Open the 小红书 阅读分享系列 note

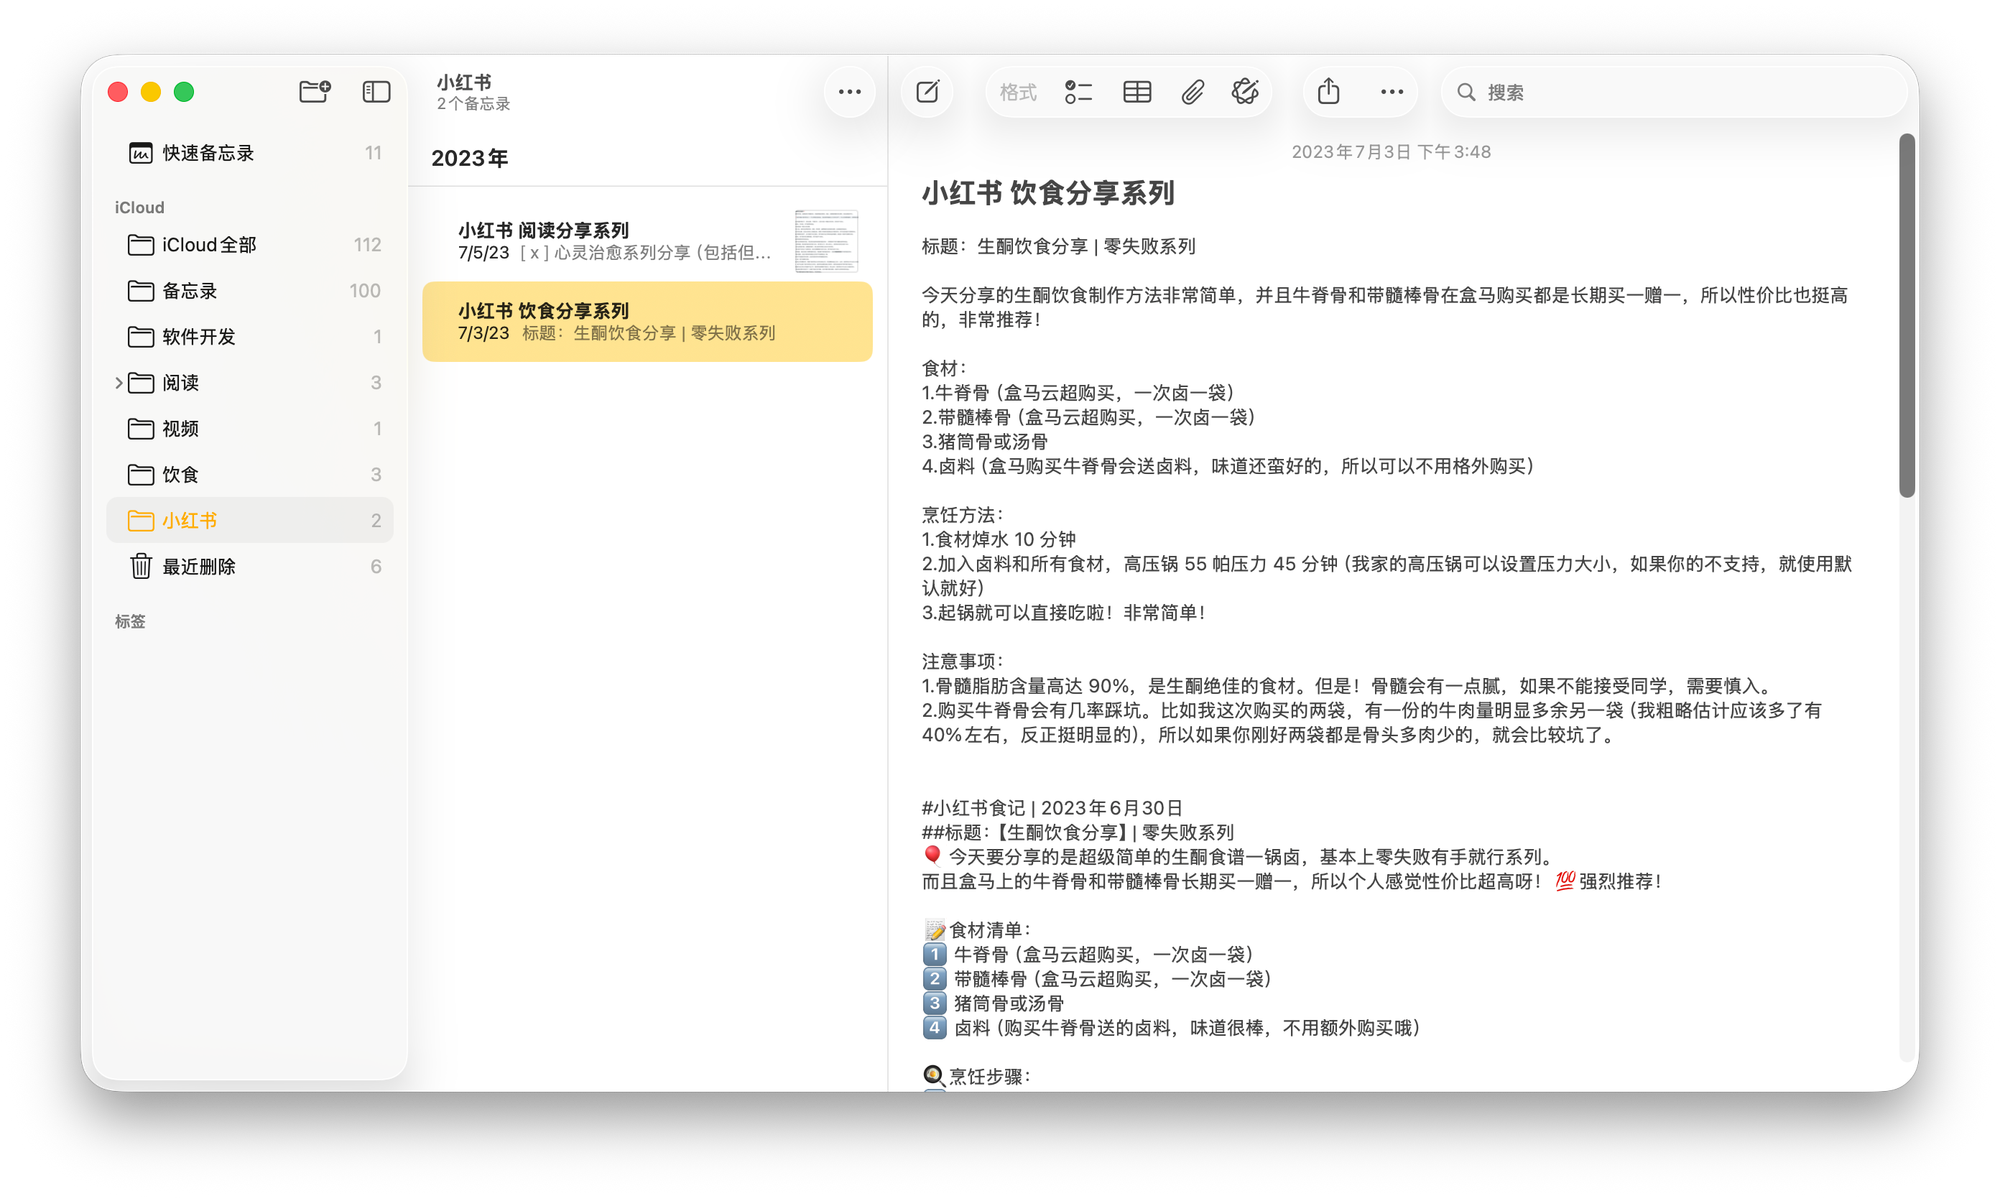[615, 241]
